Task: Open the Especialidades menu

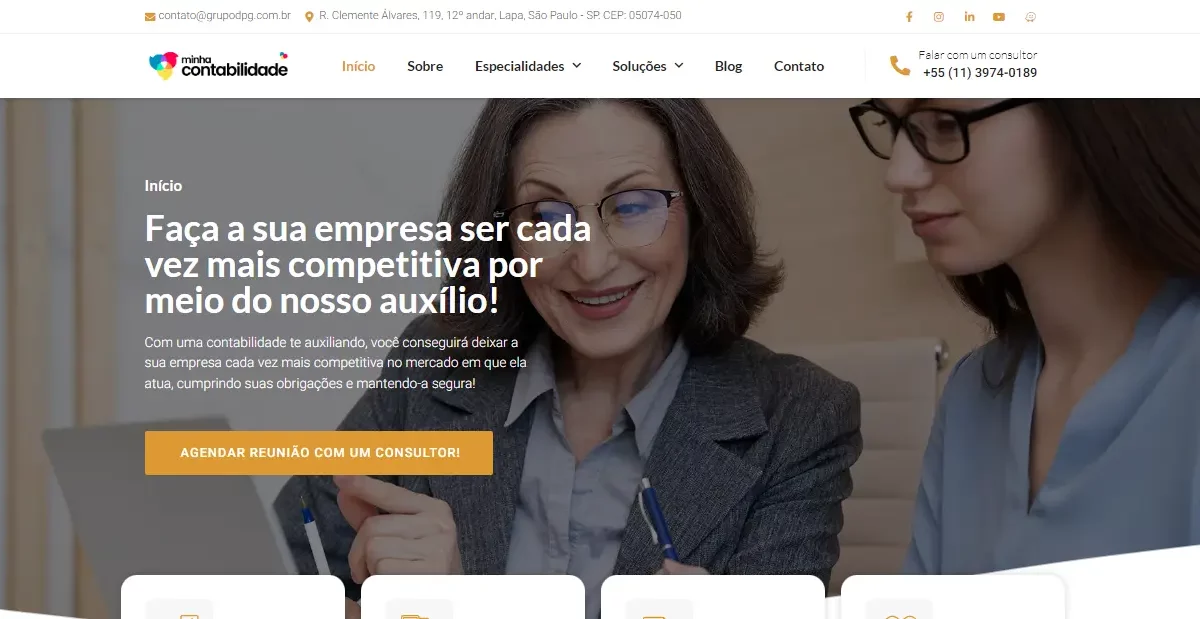Action: (519, 66)
